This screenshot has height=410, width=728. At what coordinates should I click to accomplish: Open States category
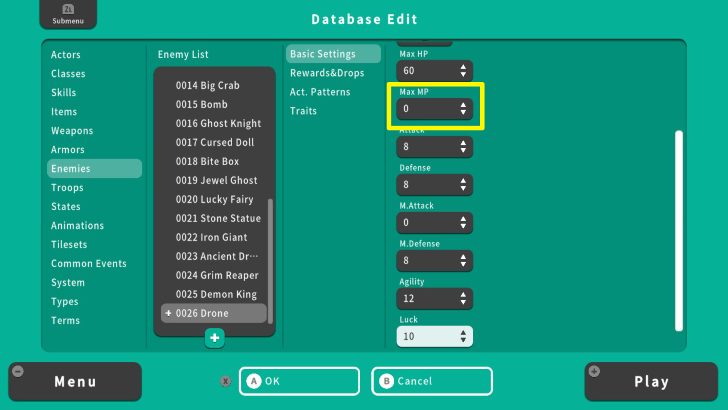click(66, 207)
